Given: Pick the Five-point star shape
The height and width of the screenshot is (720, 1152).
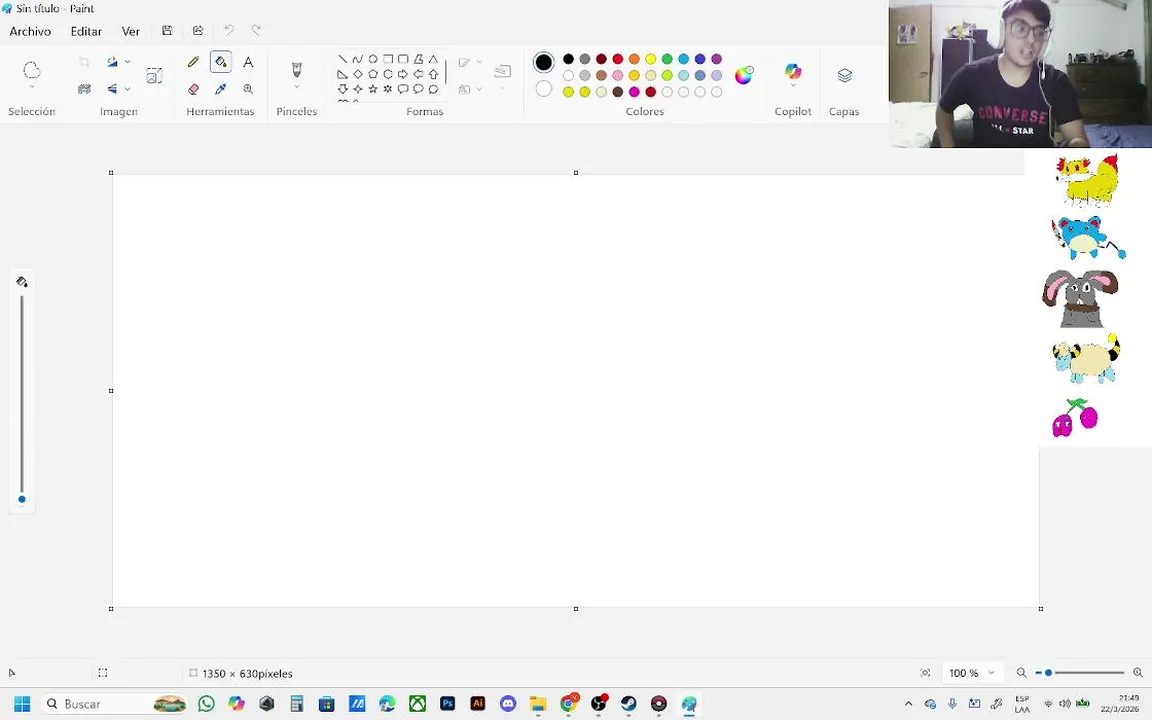Looking at the screenshot, I should (x=372, y=89).
